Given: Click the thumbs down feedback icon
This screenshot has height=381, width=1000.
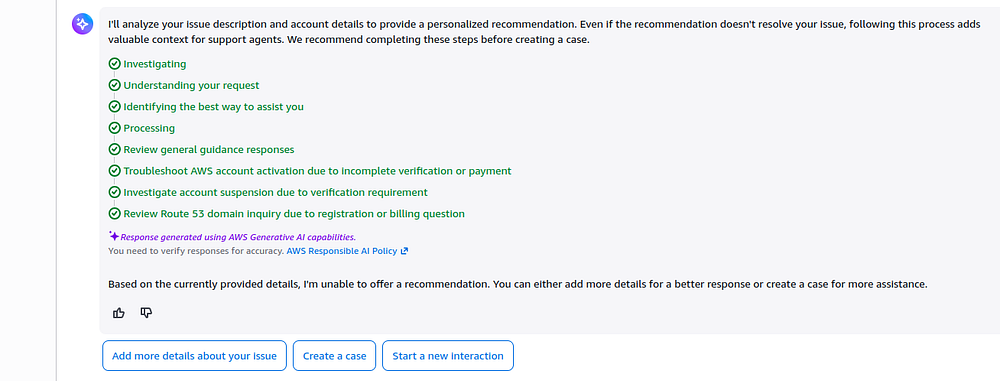Looking at the screenshot, I should (x=146, y=313).
